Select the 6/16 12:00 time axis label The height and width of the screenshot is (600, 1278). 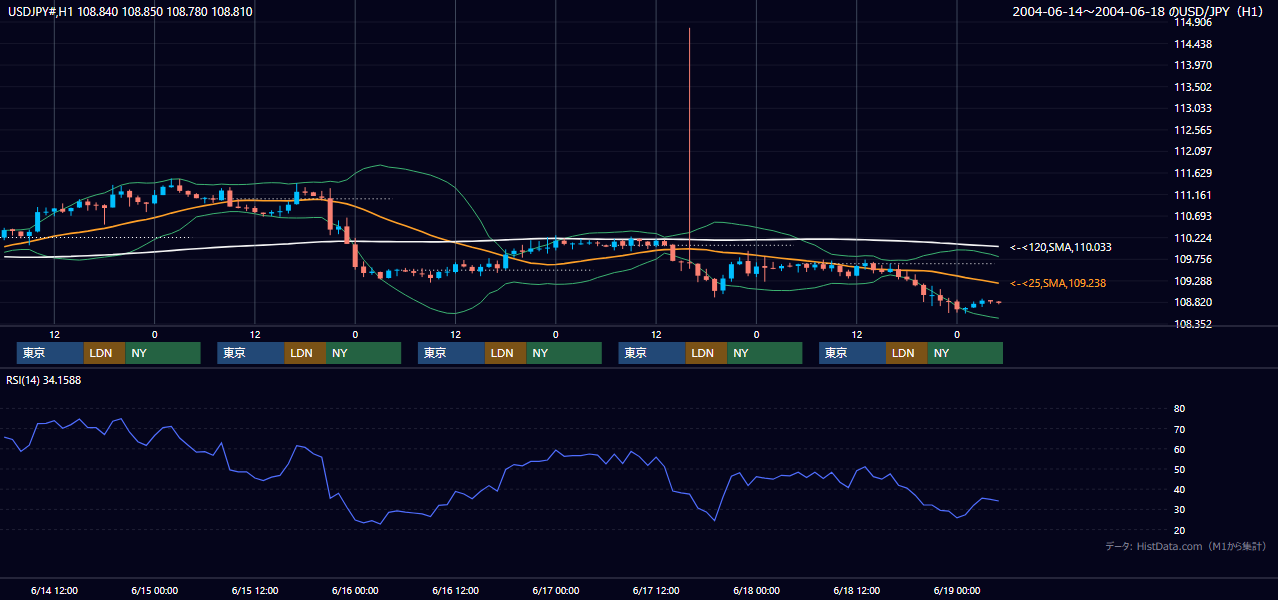[455, 590]
